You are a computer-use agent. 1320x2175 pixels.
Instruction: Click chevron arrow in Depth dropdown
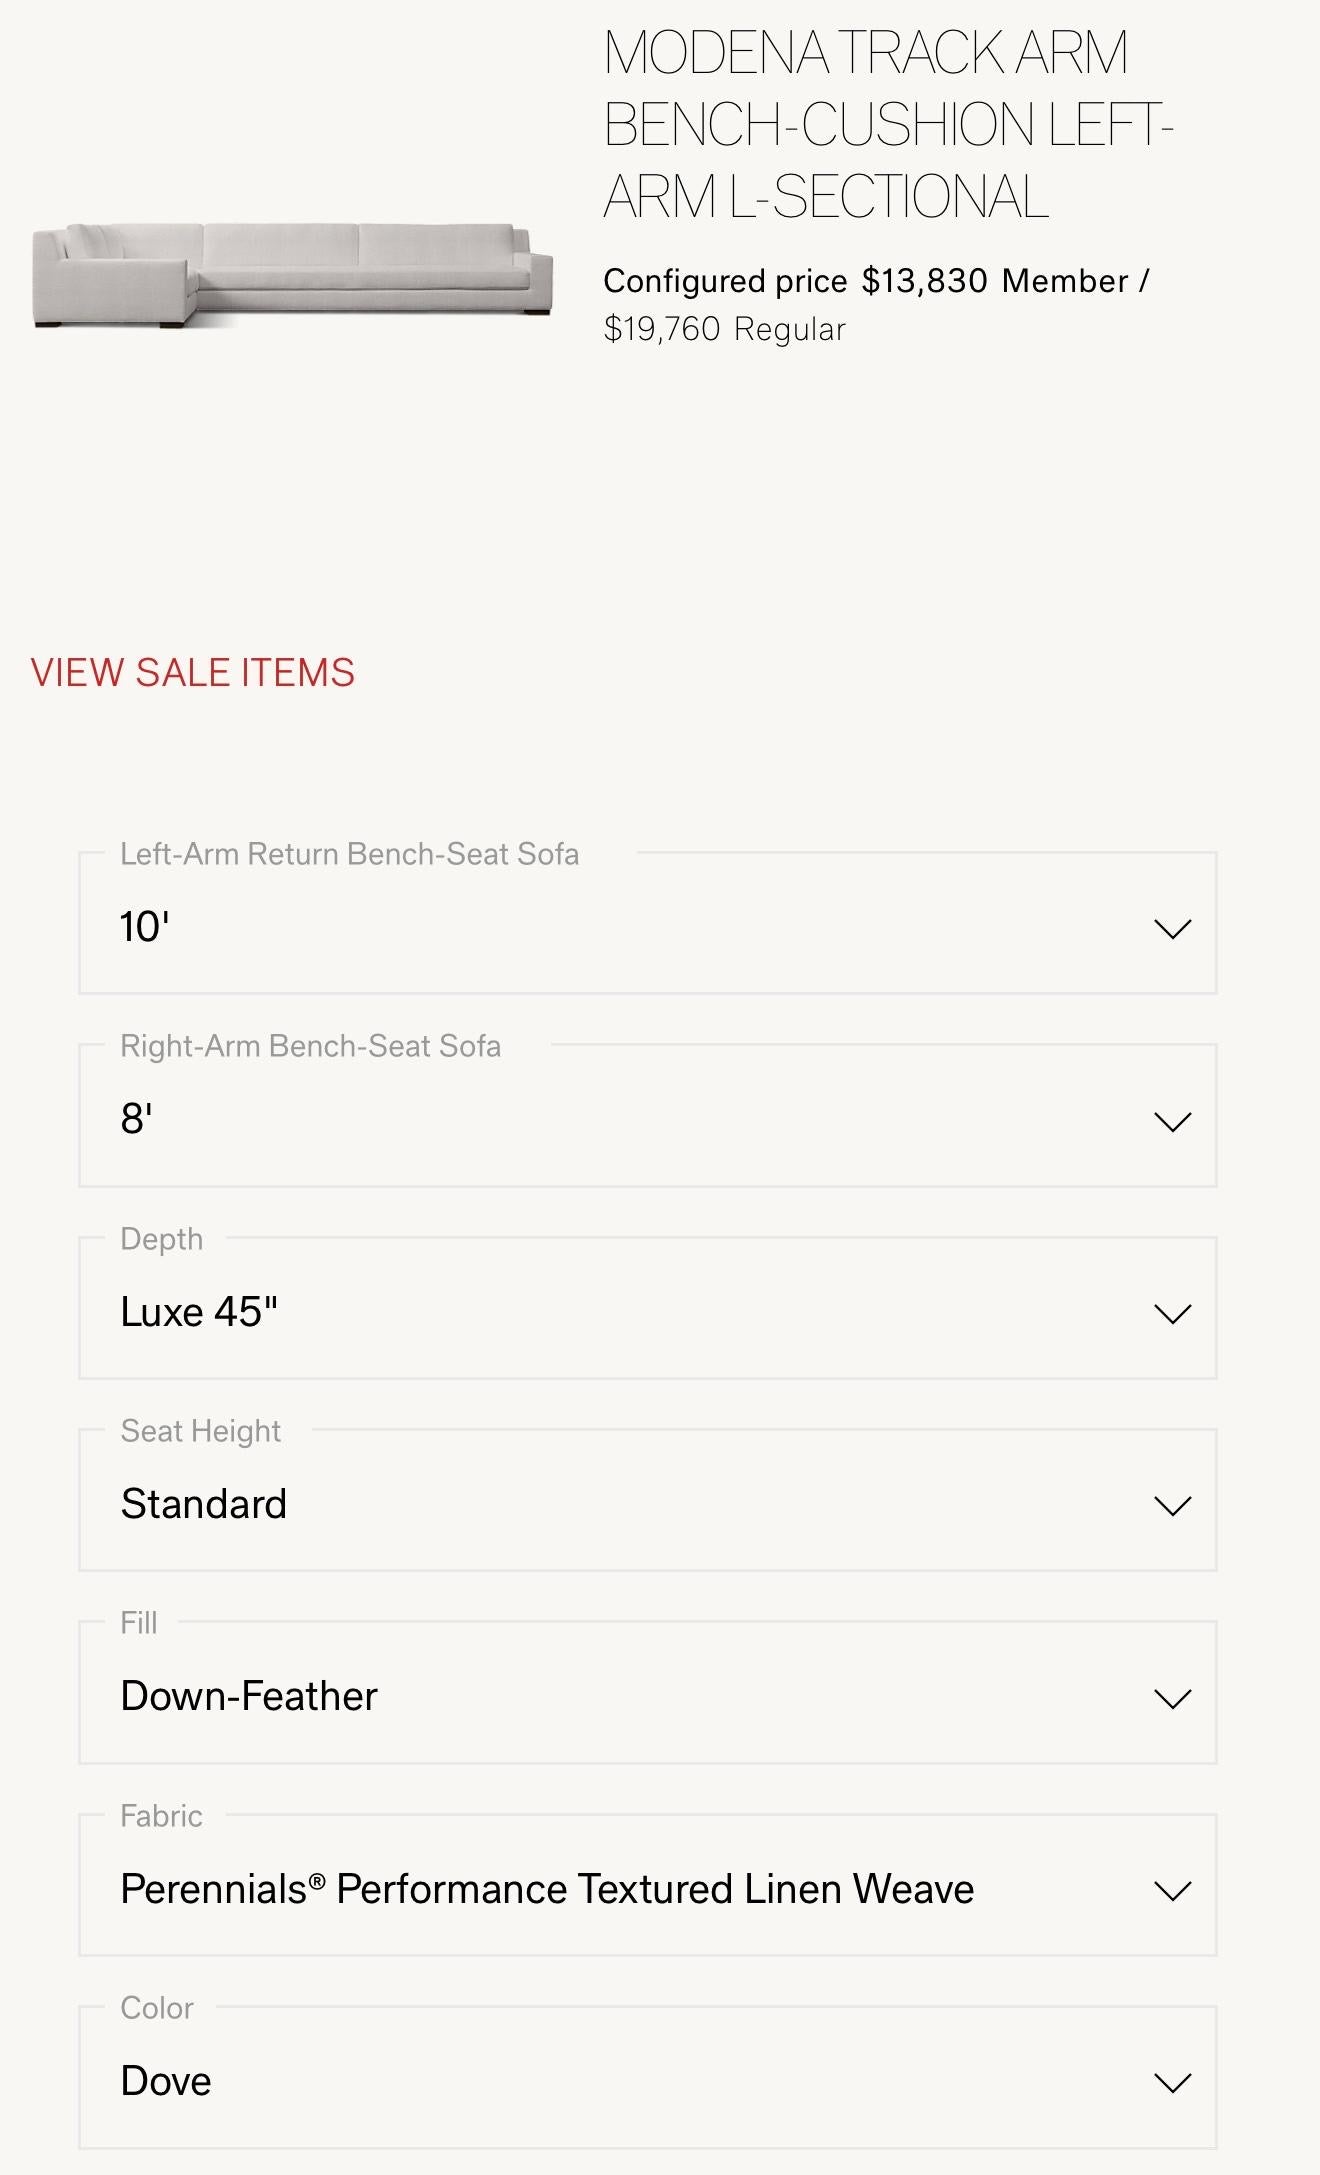click(1172, 1313)
